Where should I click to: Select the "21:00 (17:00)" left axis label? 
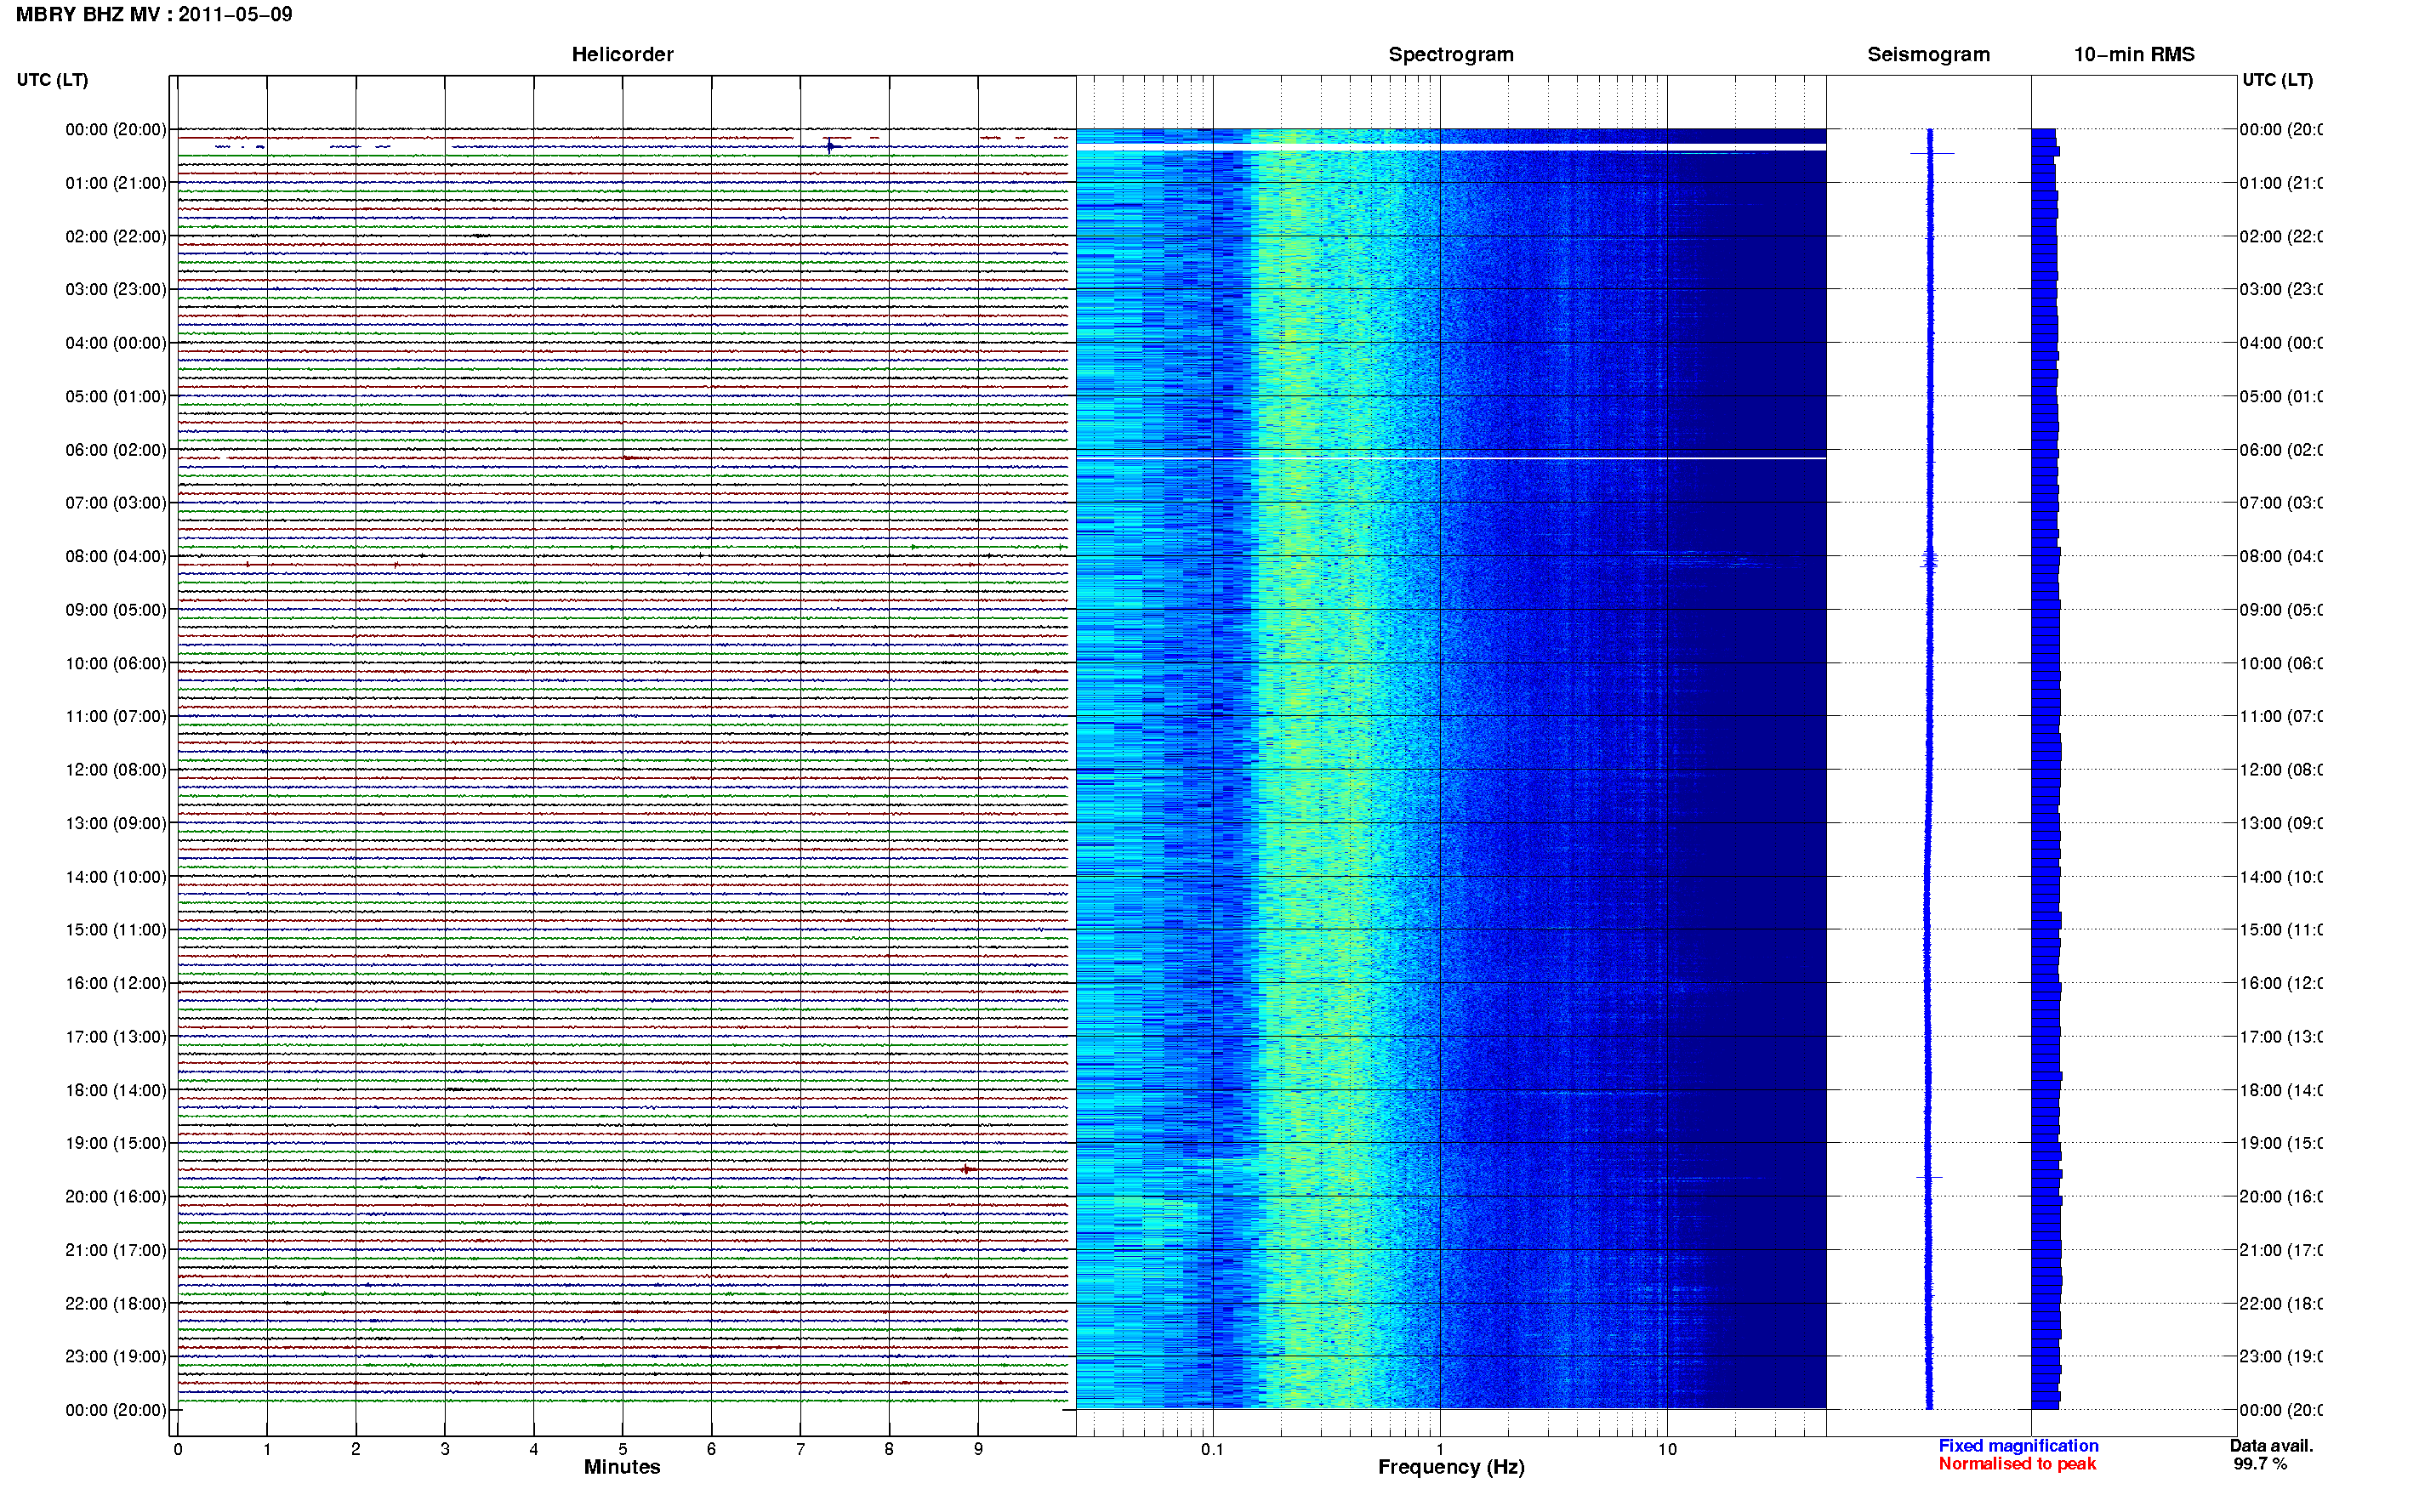[x=116, y=1250]
